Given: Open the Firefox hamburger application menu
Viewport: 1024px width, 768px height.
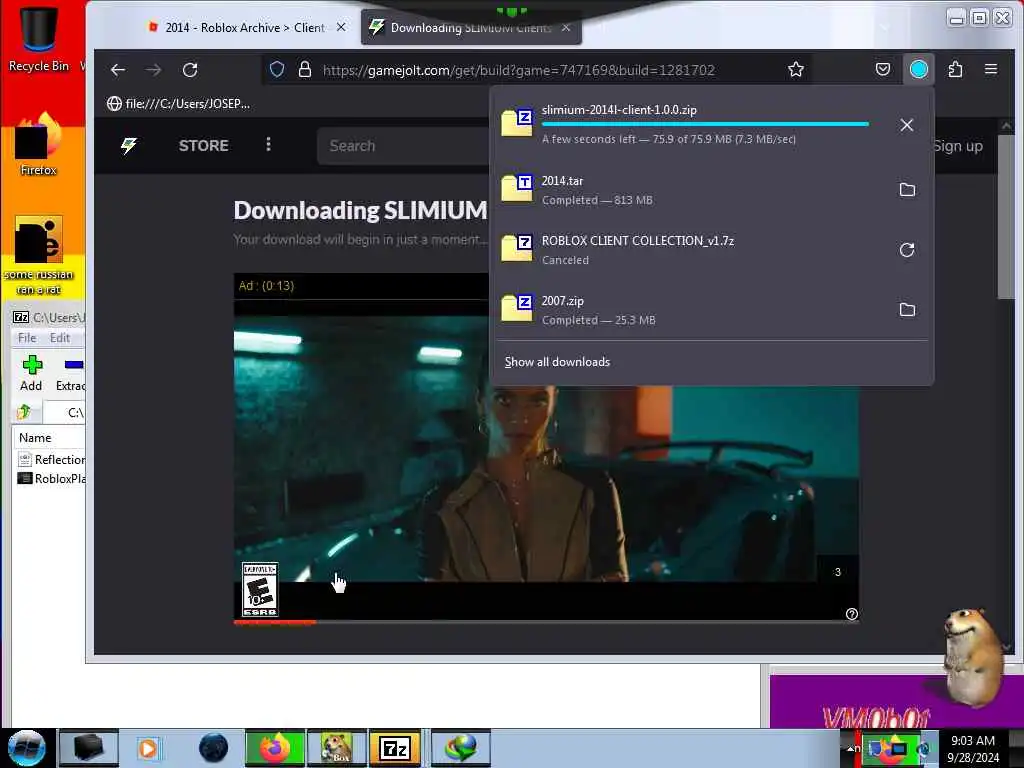Looking at the screenshot, I should [991, 69].
